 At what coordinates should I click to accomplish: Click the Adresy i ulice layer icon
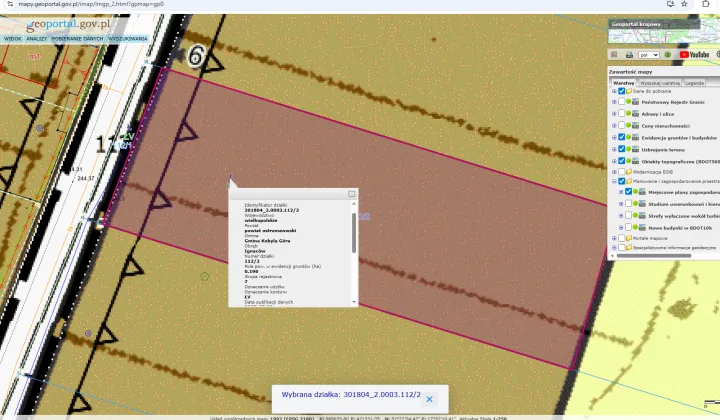pos(636,114)
